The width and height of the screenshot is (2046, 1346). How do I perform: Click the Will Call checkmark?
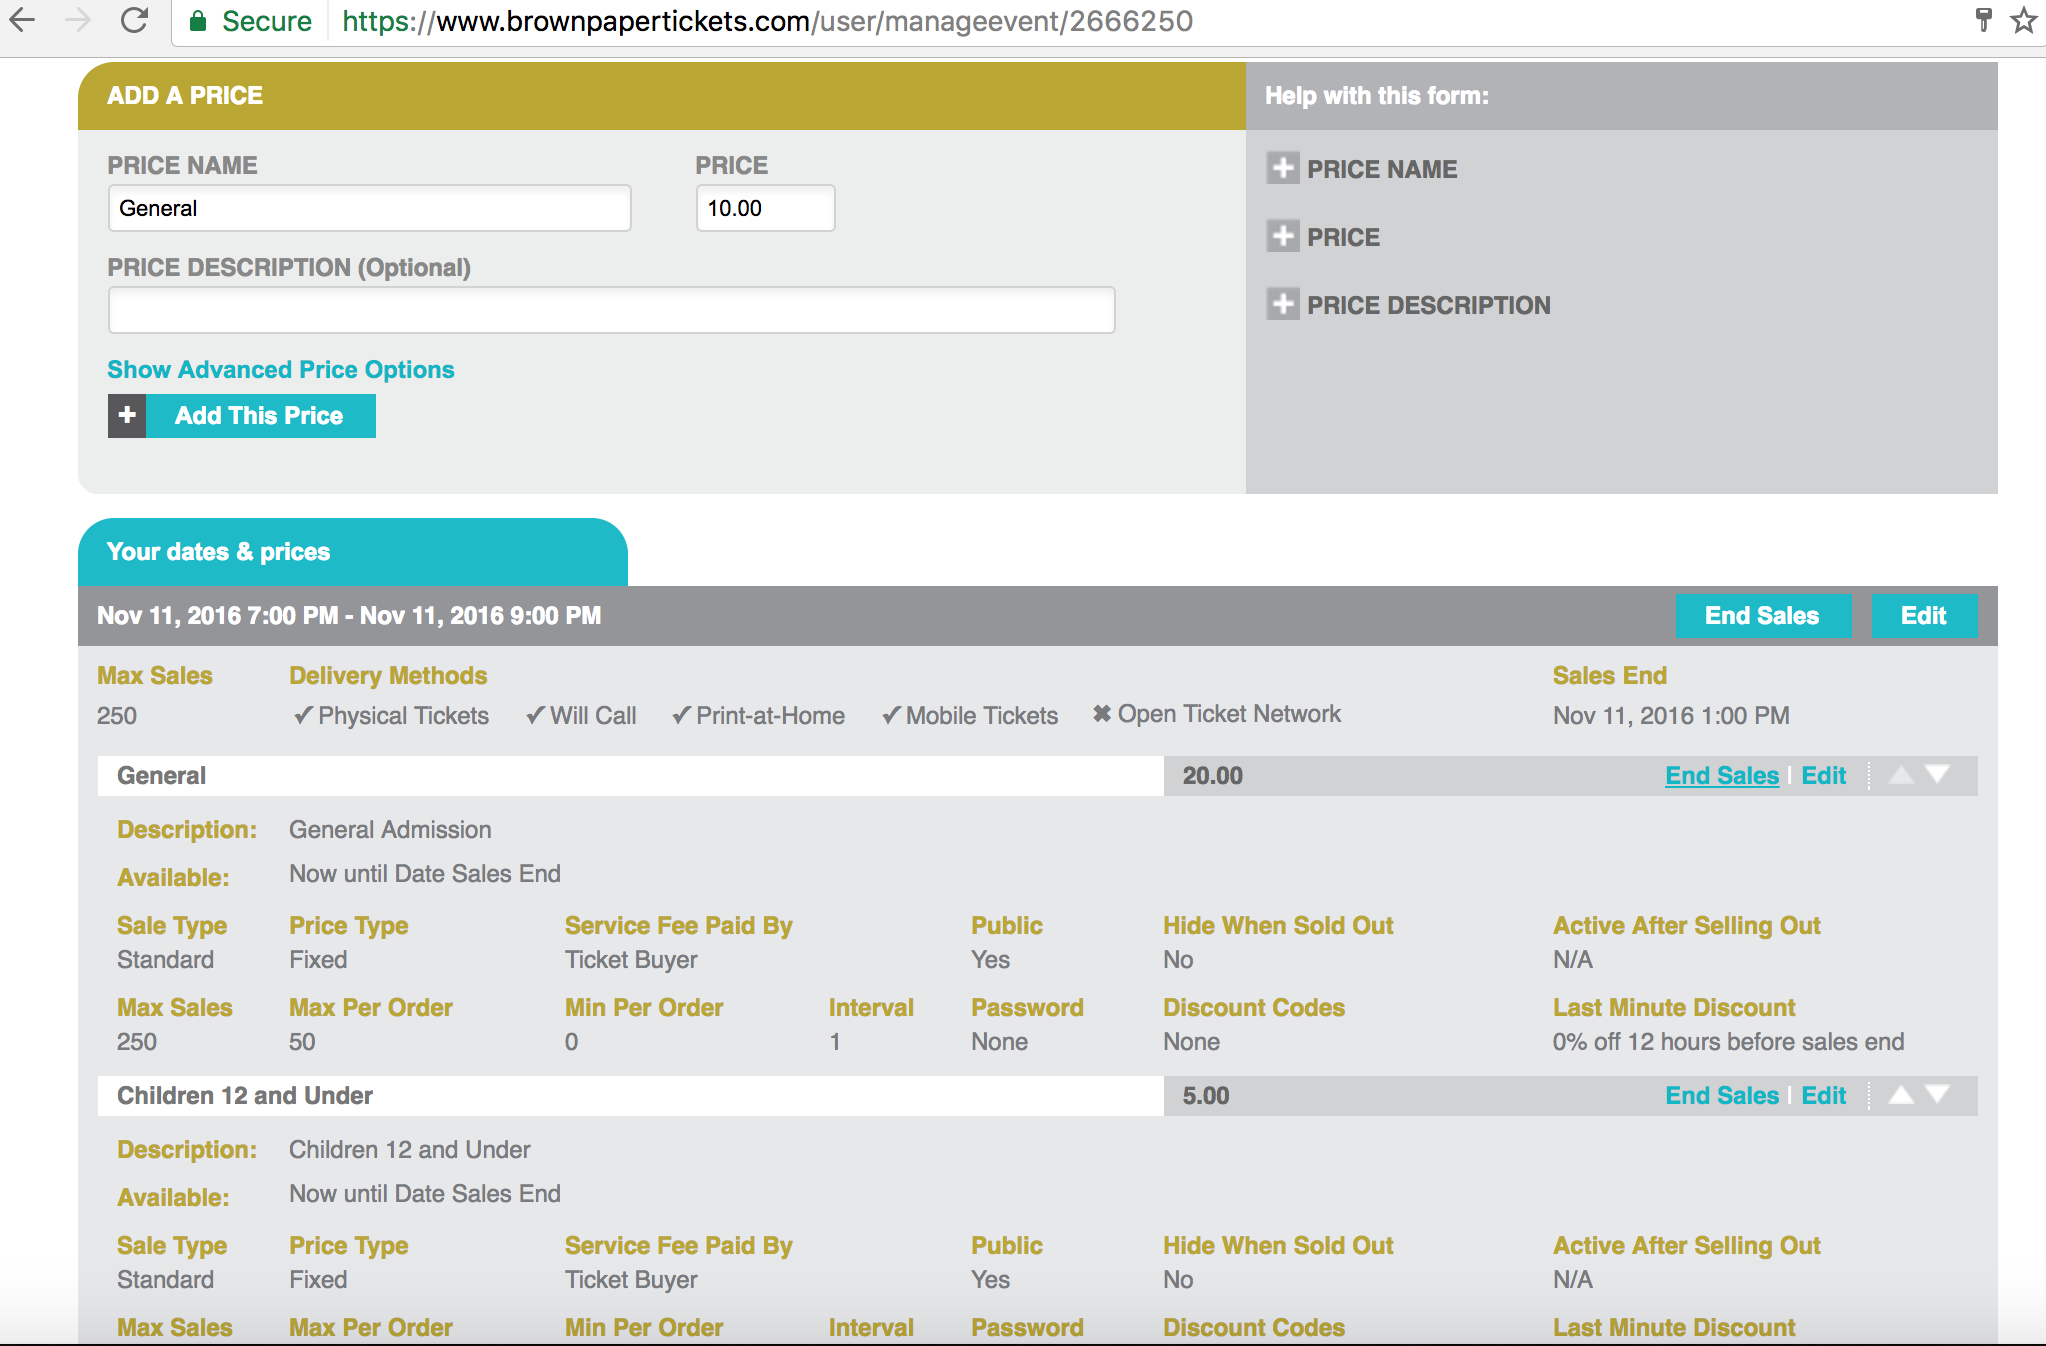[536, 715]
